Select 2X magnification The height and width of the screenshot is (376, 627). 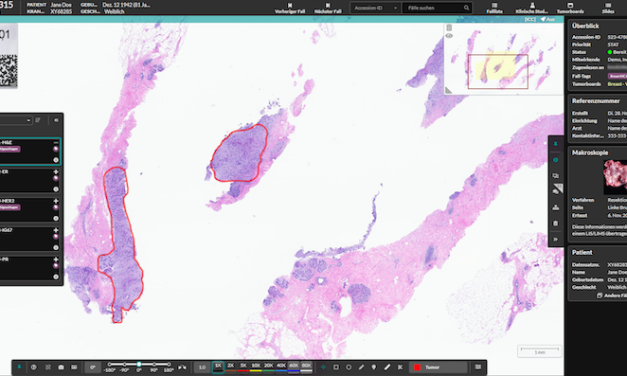click(231, 367)
